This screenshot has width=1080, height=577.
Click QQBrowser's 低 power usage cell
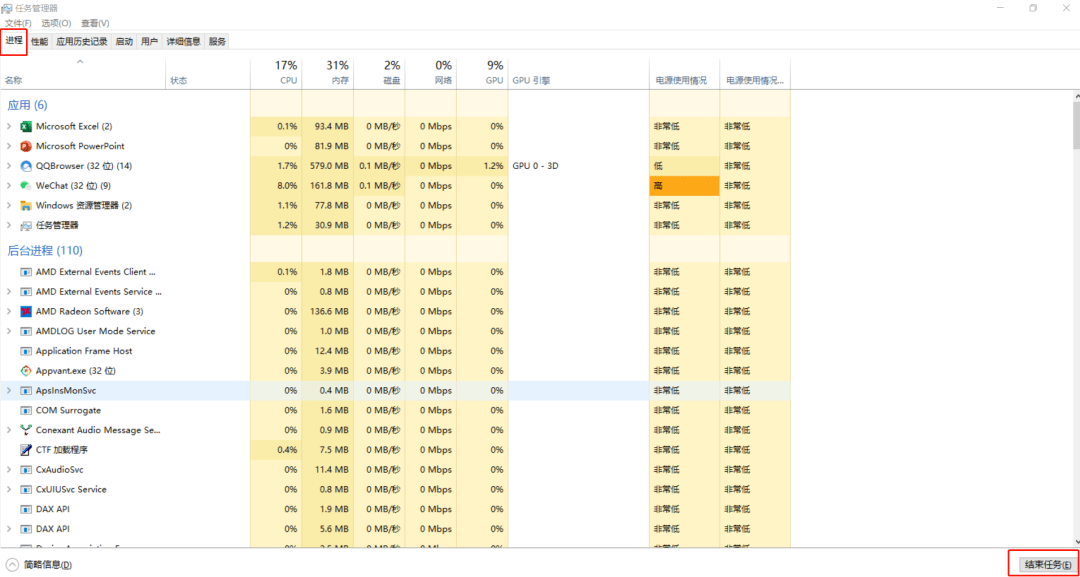pos(684,166)
